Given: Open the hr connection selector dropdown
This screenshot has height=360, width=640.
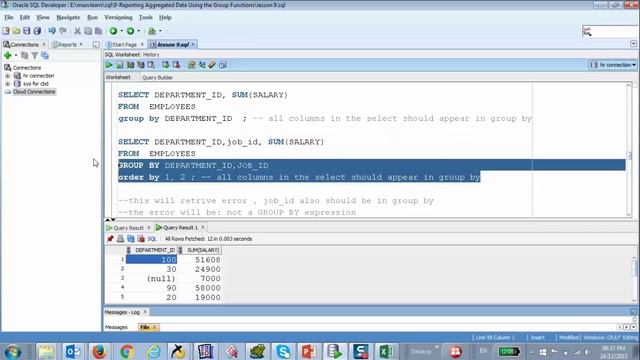Looking at the screenshot, I should [x=613, y=65].
